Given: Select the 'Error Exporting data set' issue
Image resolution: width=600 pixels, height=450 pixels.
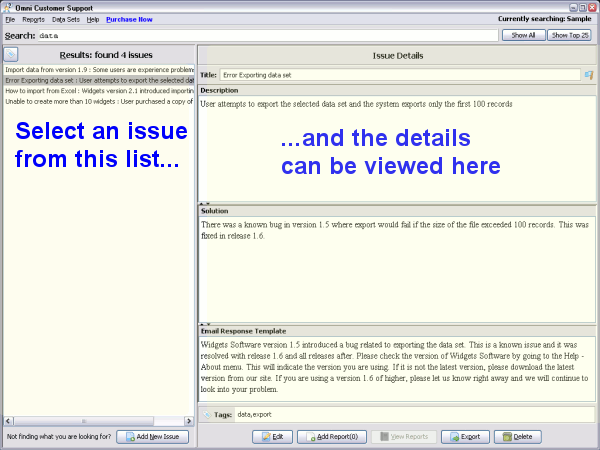Looking at the screenshot, I should click(99, 80).
